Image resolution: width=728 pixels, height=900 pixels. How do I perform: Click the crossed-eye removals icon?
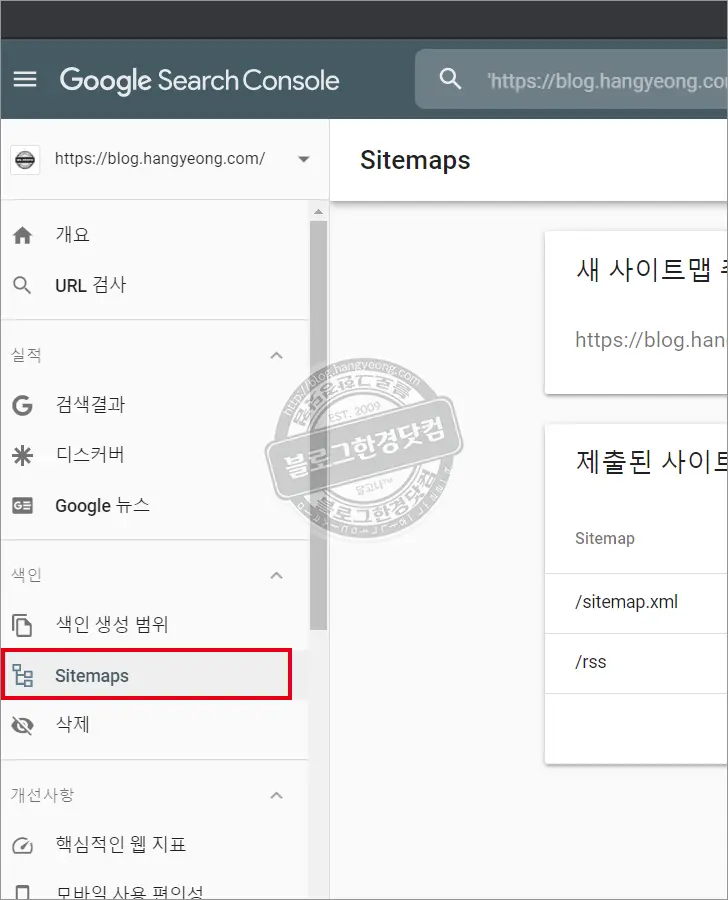click(x=22, y=726)
